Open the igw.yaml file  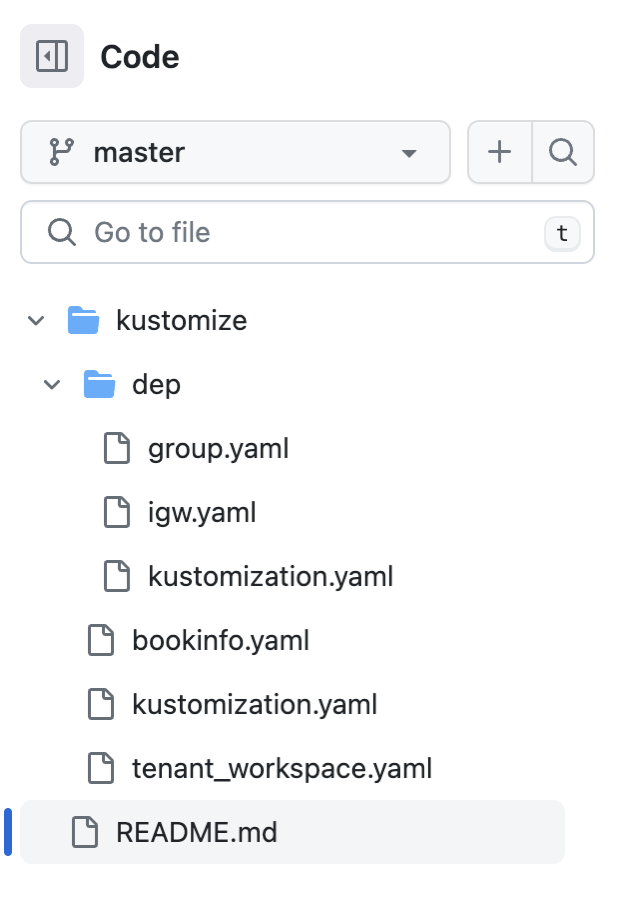pos(202,512)
